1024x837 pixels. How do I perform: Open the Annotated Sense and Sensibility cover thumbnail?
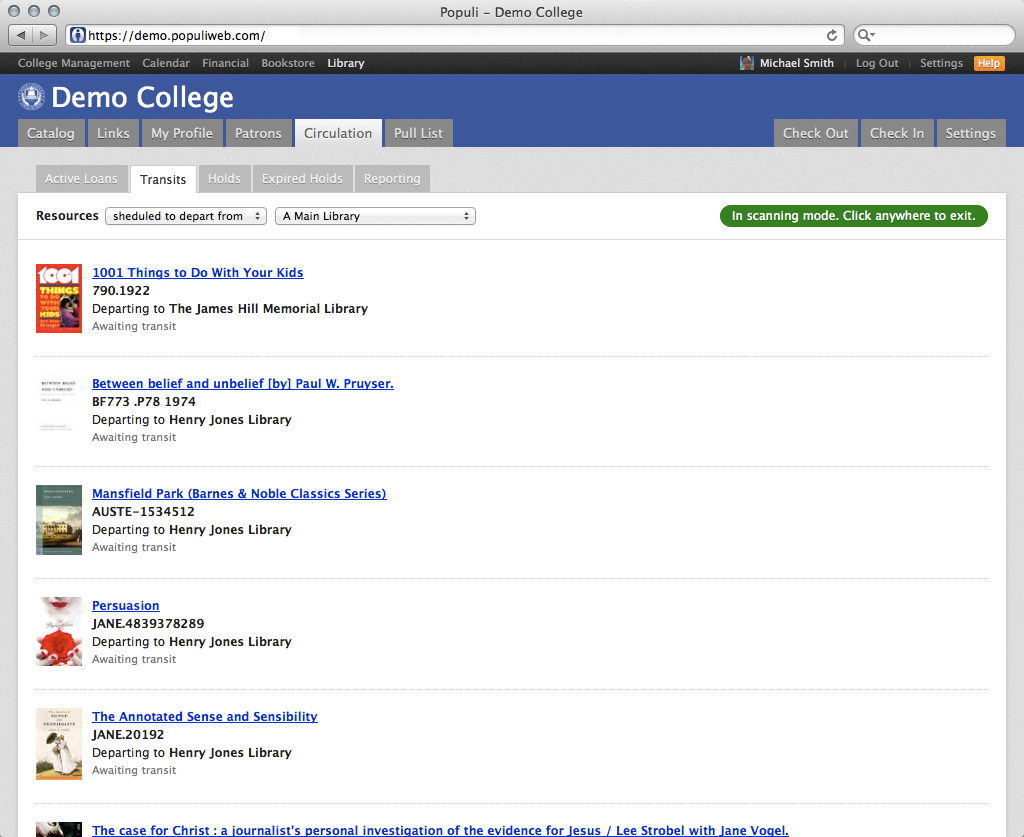coord(59,744)
